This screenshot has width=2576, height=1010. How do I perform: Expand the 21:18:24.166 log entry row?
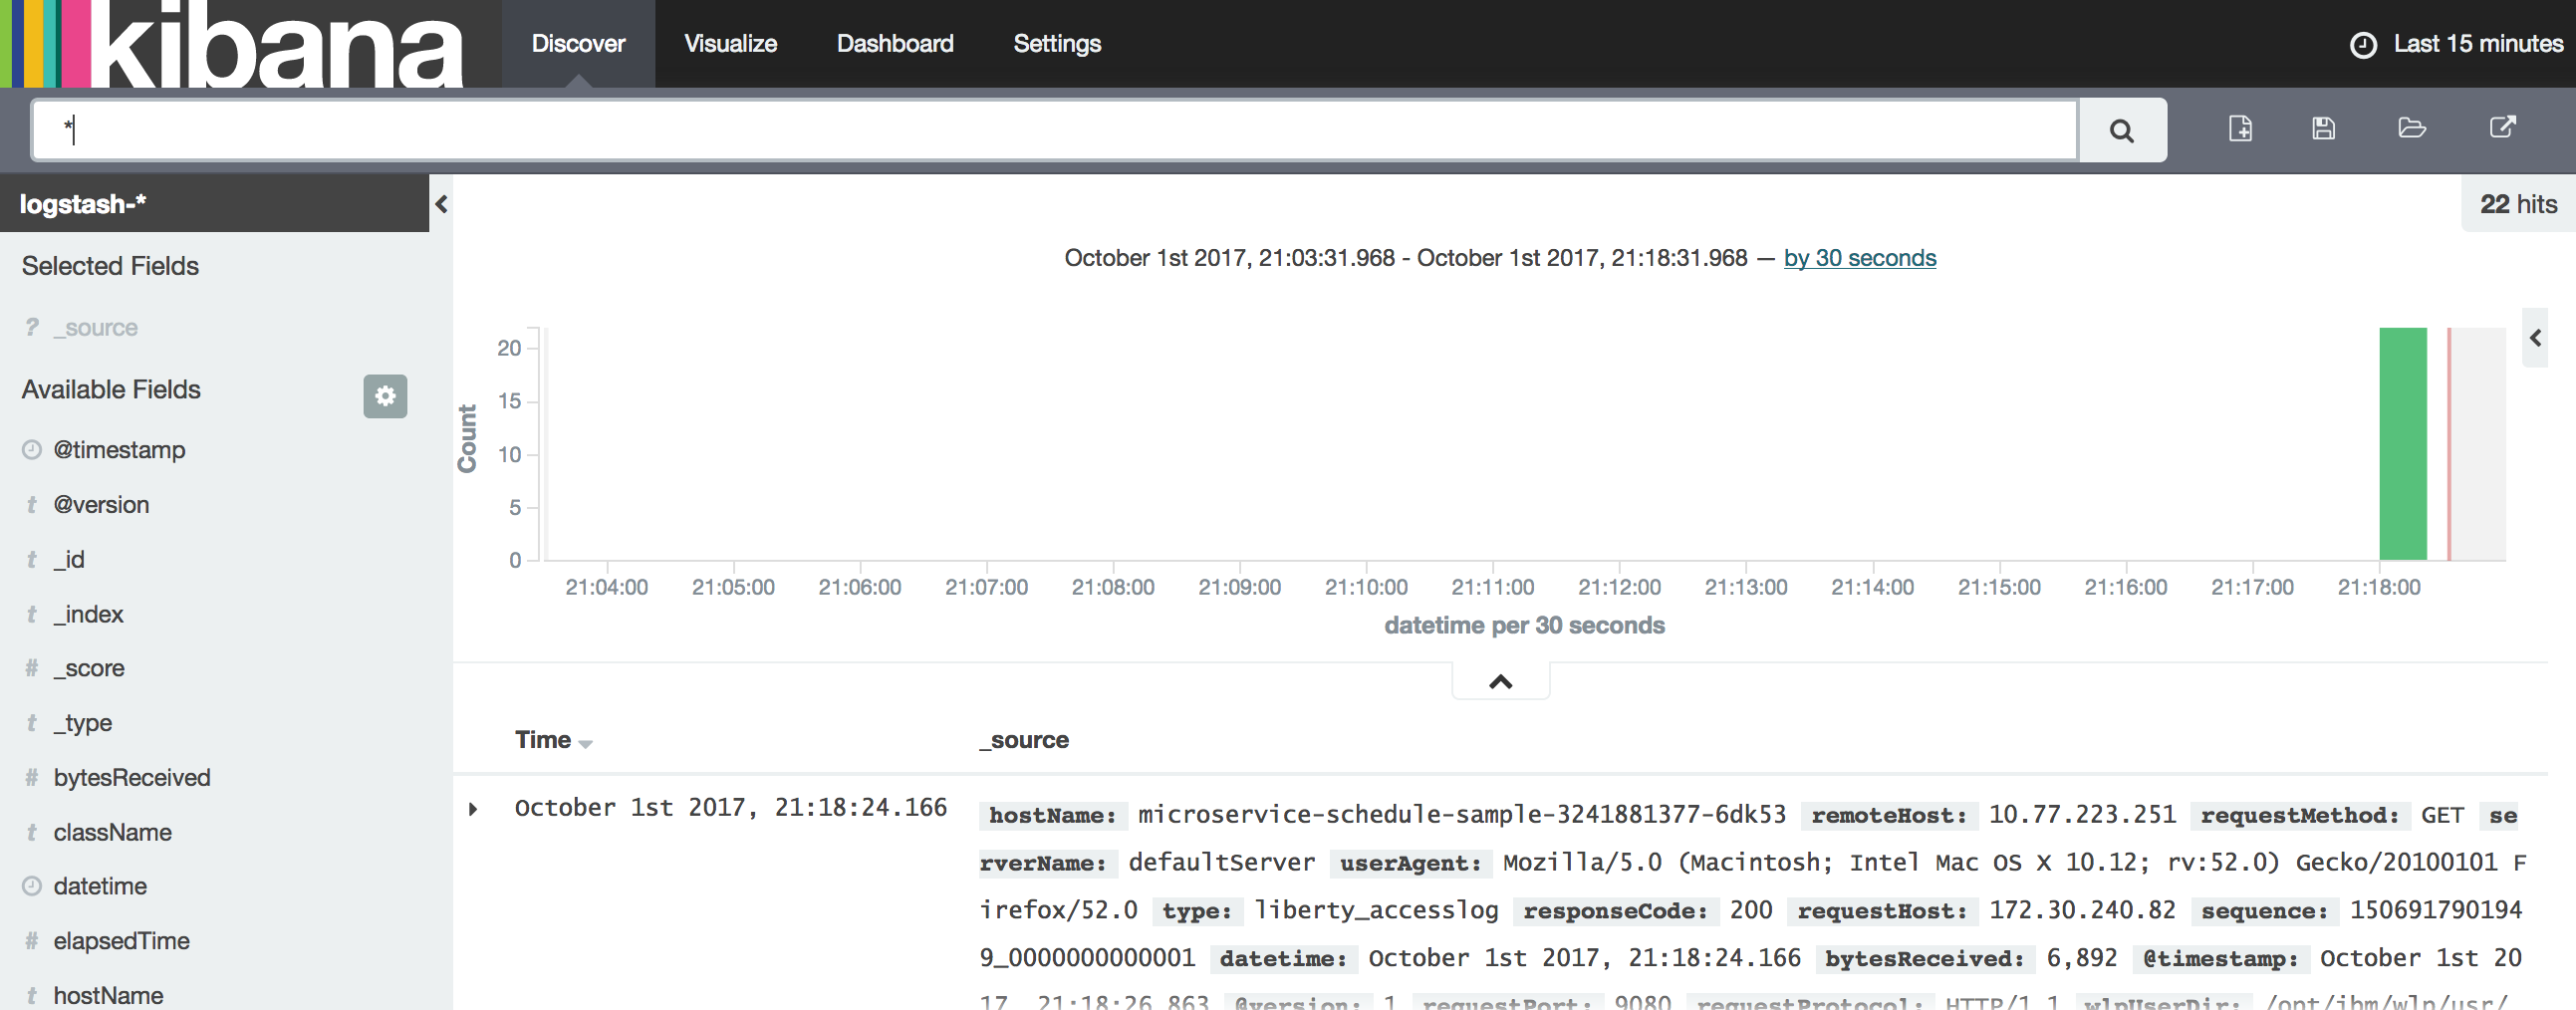pyautogui.click(x=473, y=808)
